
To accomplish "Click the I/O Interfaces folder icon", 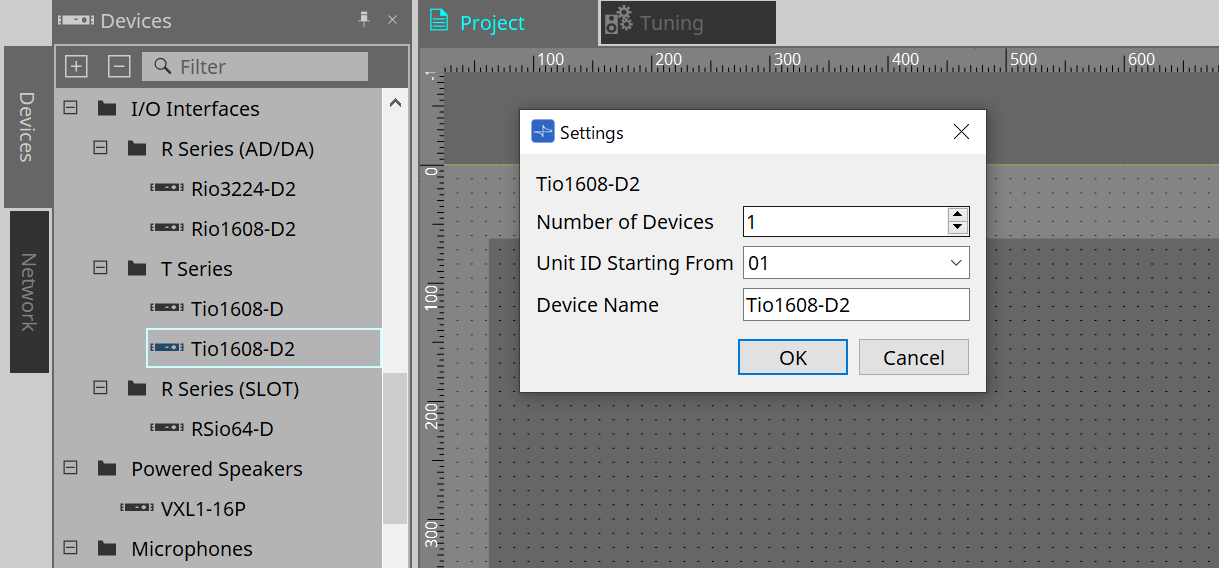I will tap(107, 108).
